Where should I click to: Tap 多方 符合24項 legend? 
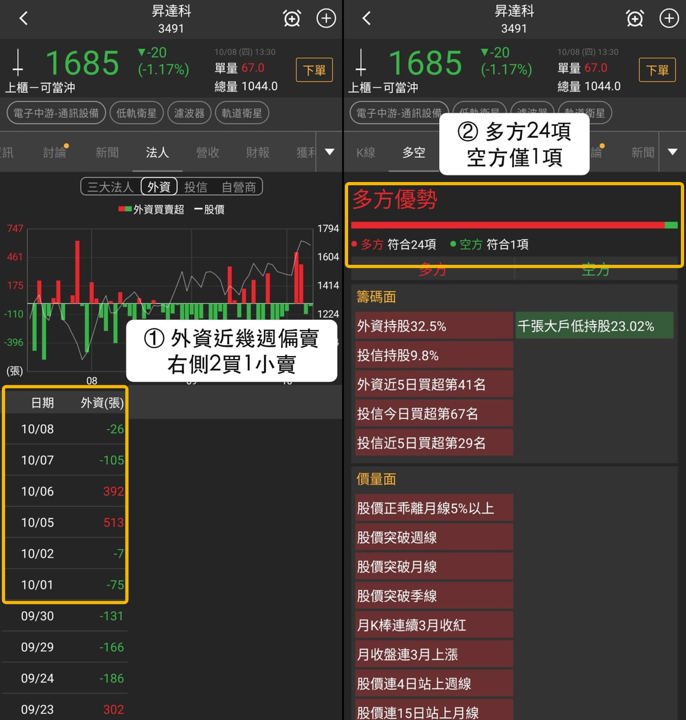[x=394, y=244]
